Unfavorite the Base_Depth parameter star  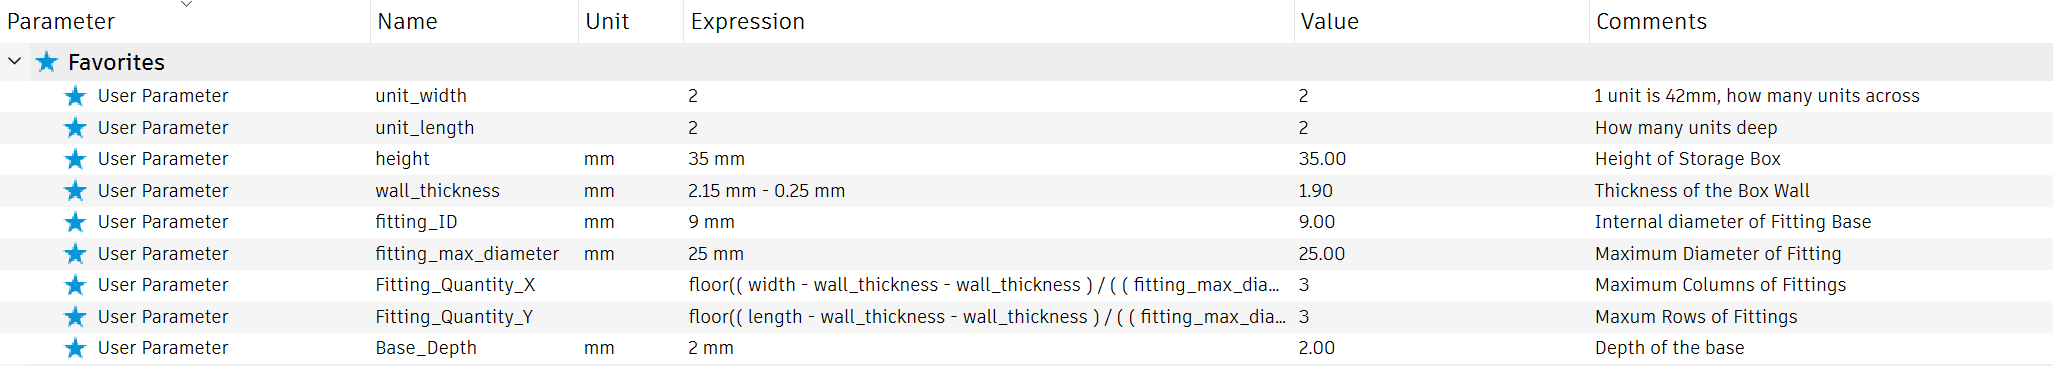pos(75,348)
